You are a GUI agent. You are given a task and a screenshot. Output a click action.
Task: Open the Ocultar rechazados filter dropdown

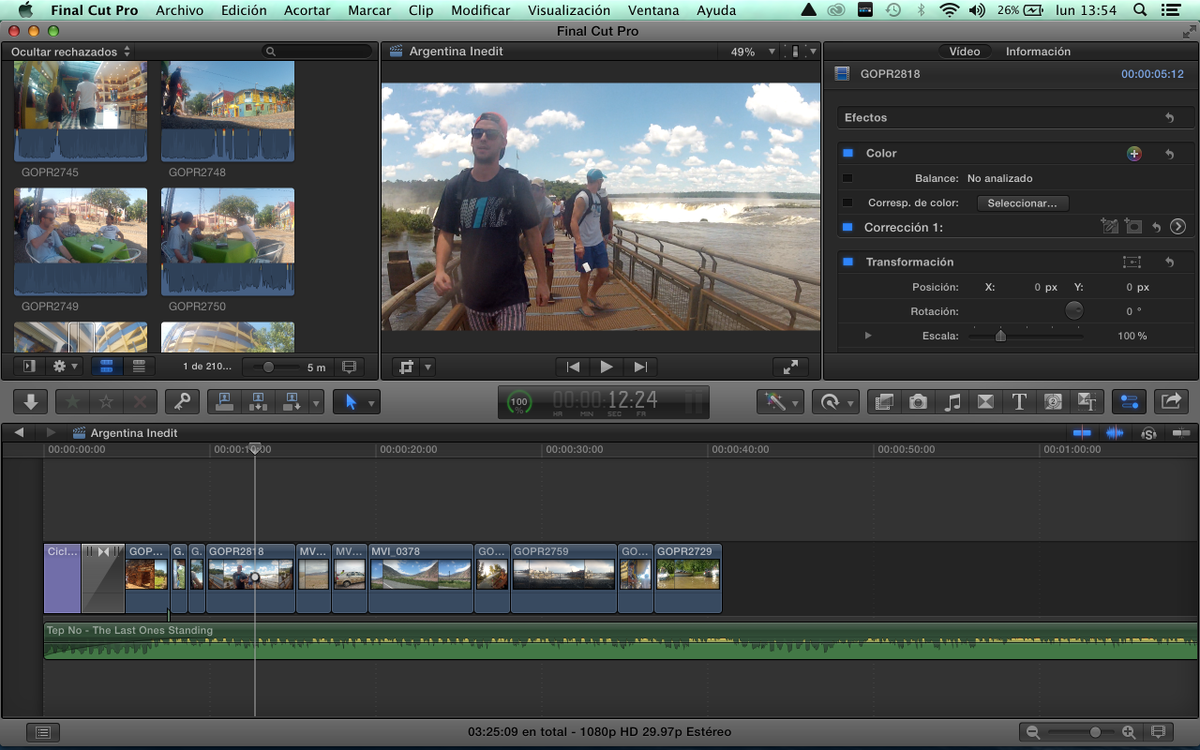[x=71, y=51]
